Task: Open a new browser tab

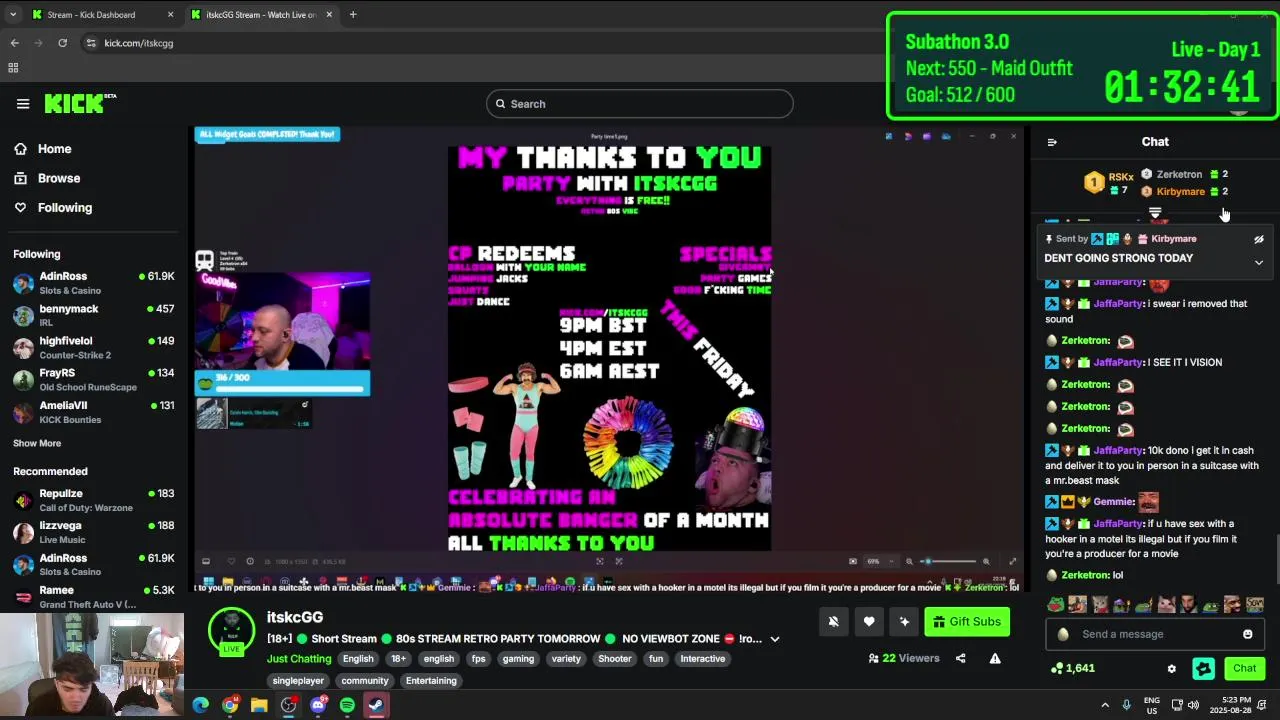Action: tap(353, 15)
